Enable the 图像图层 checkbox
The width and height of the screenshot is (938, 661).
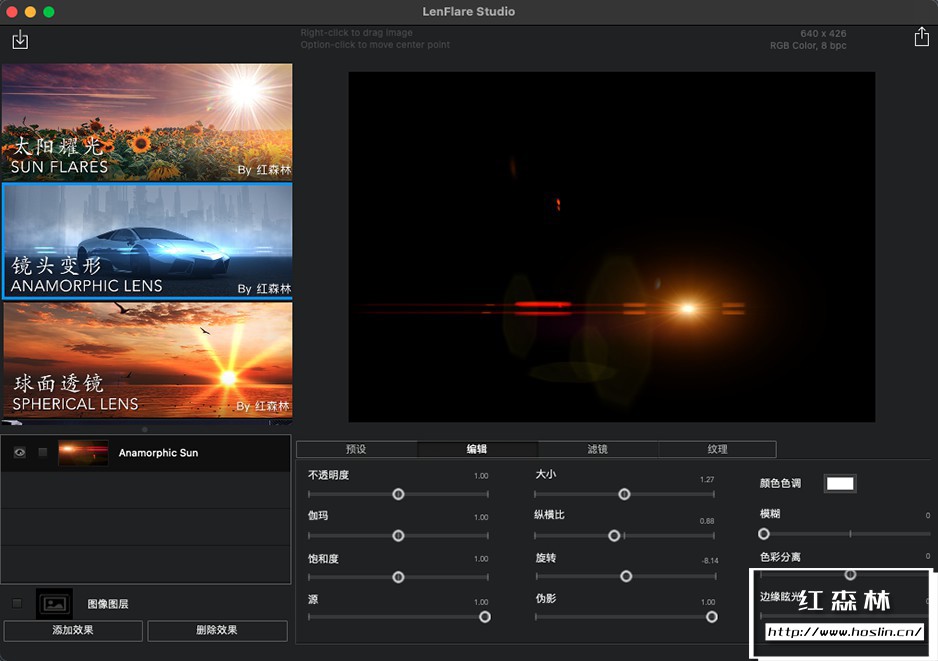(x=17, y=603)
